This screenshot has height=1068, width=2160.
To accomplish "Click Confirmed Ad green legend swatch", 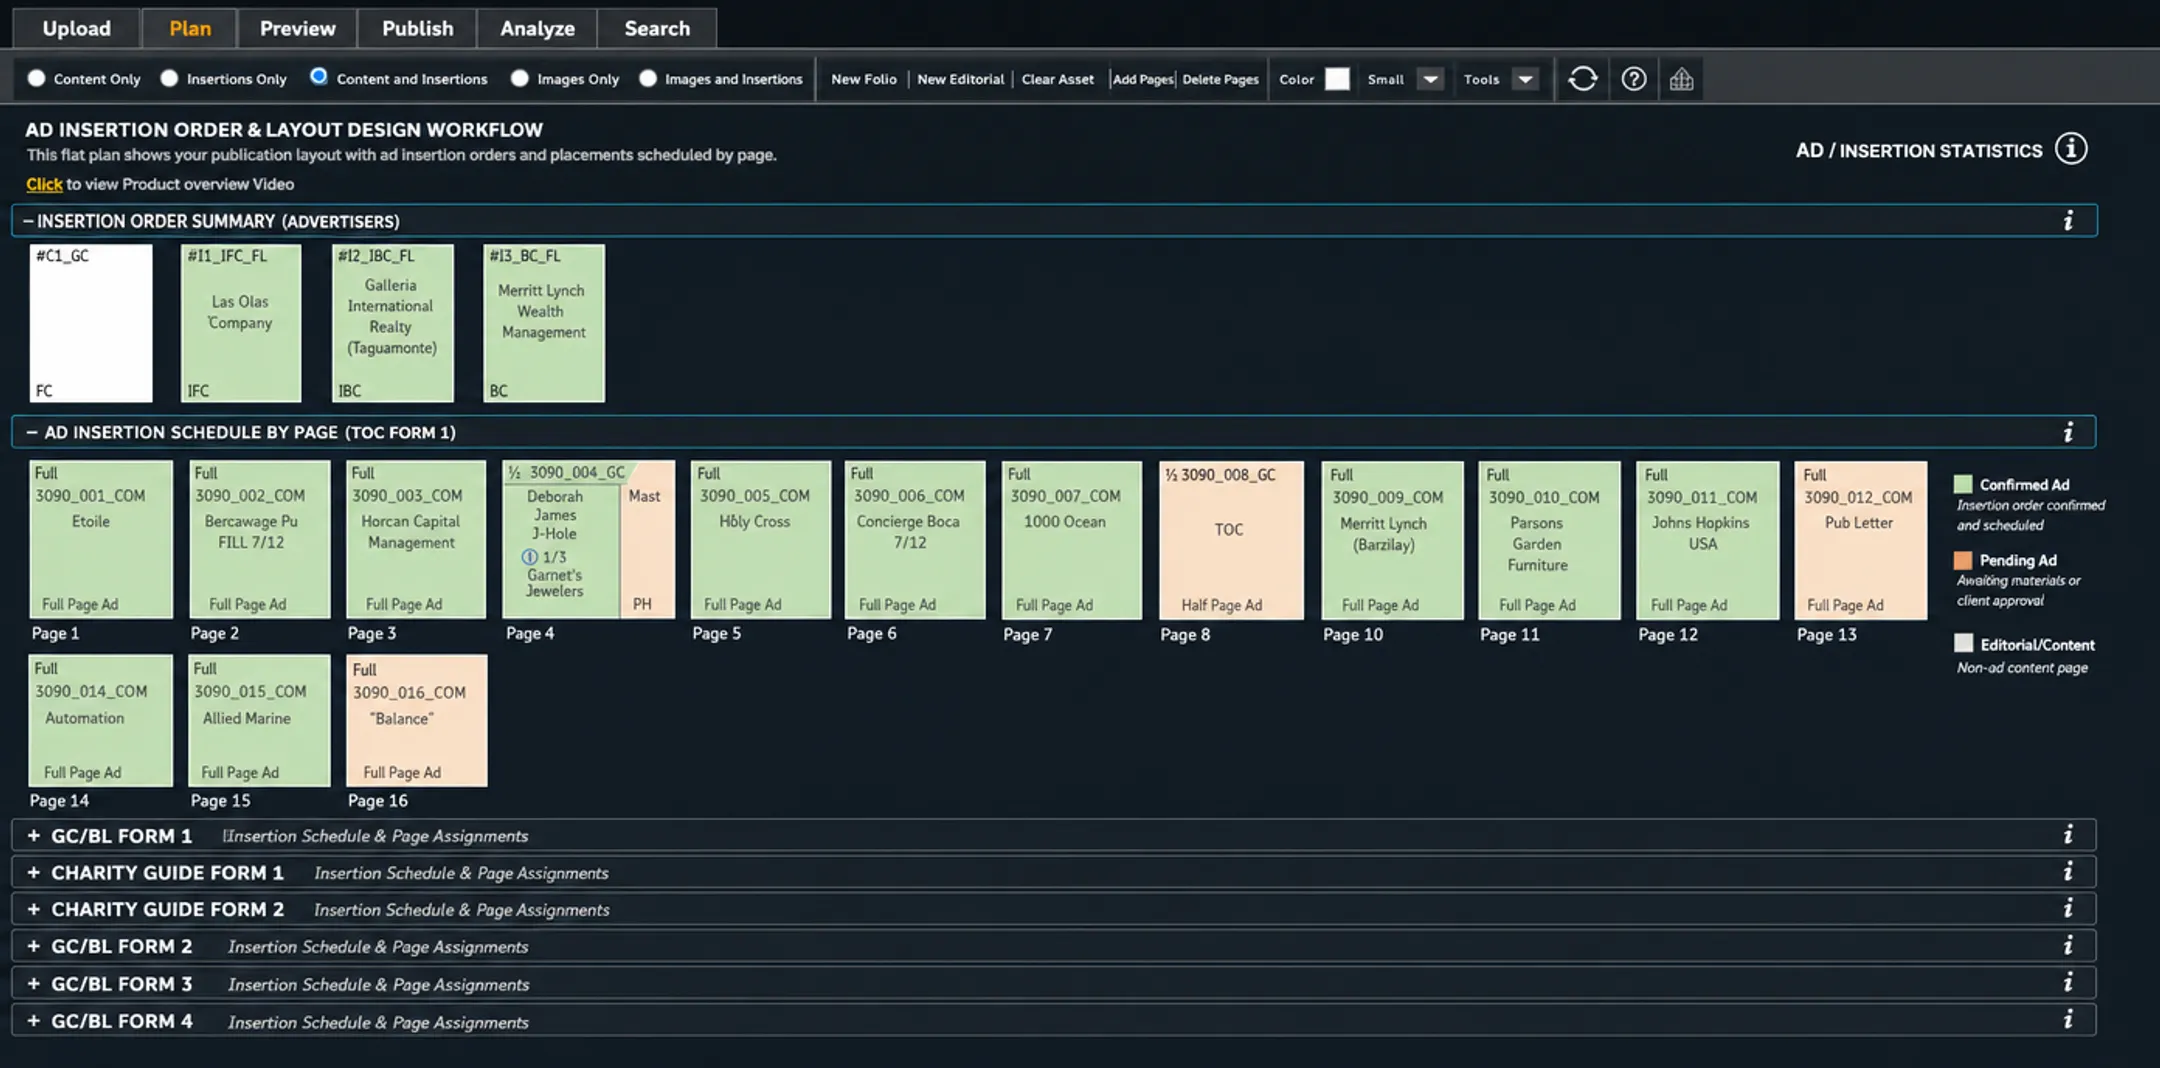I will (1963, 484).
